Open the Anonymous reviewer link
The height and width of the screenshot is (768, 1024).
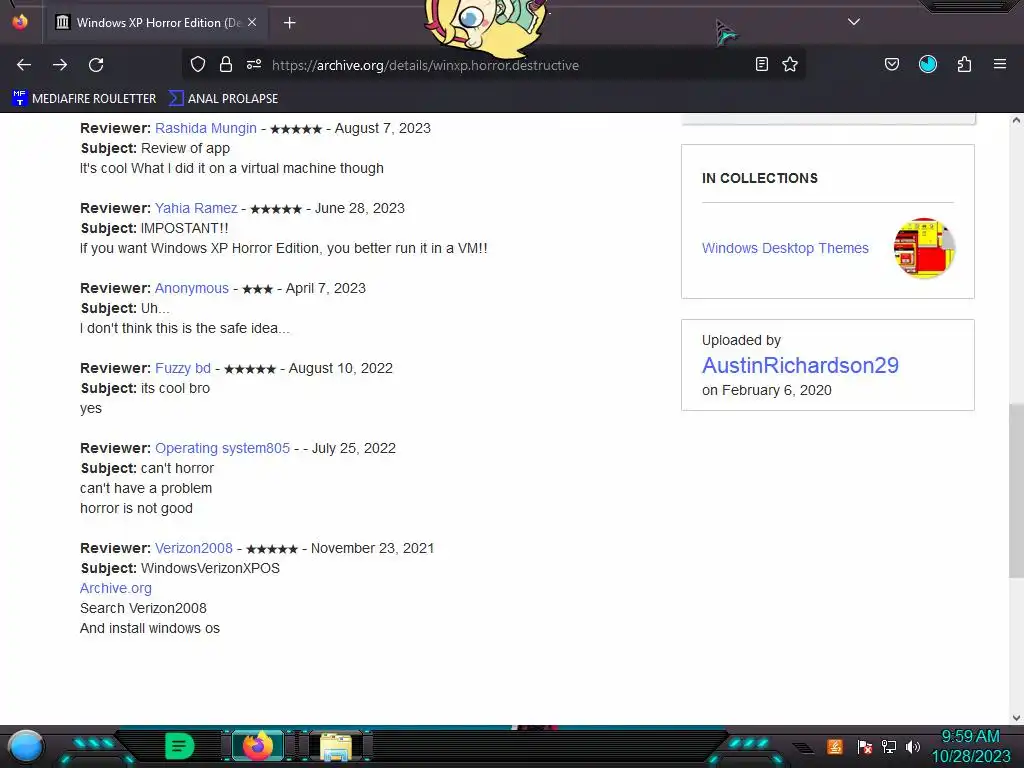pyautogui.click(x=192, y=288)
